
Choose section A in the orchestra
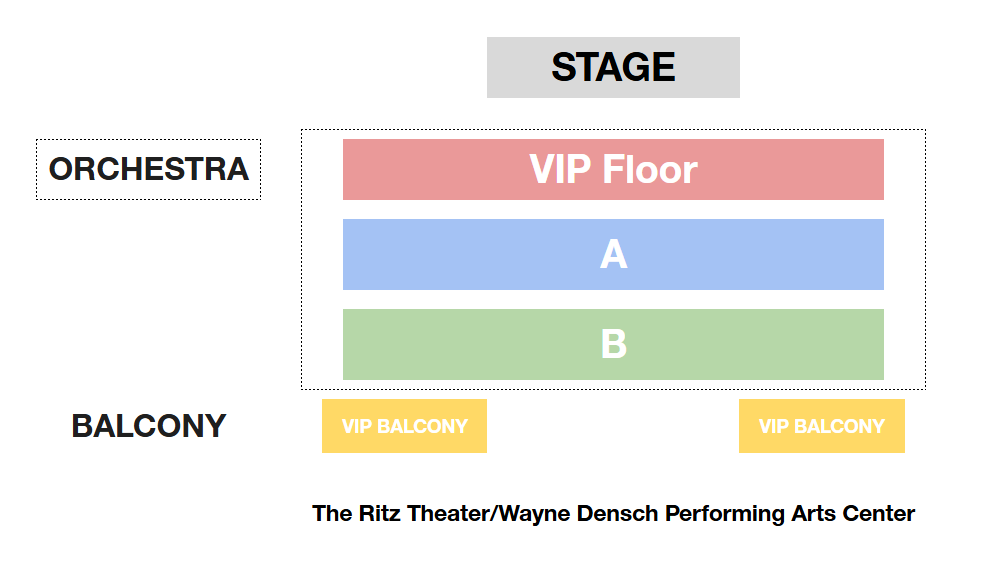(x=613, y=254)
